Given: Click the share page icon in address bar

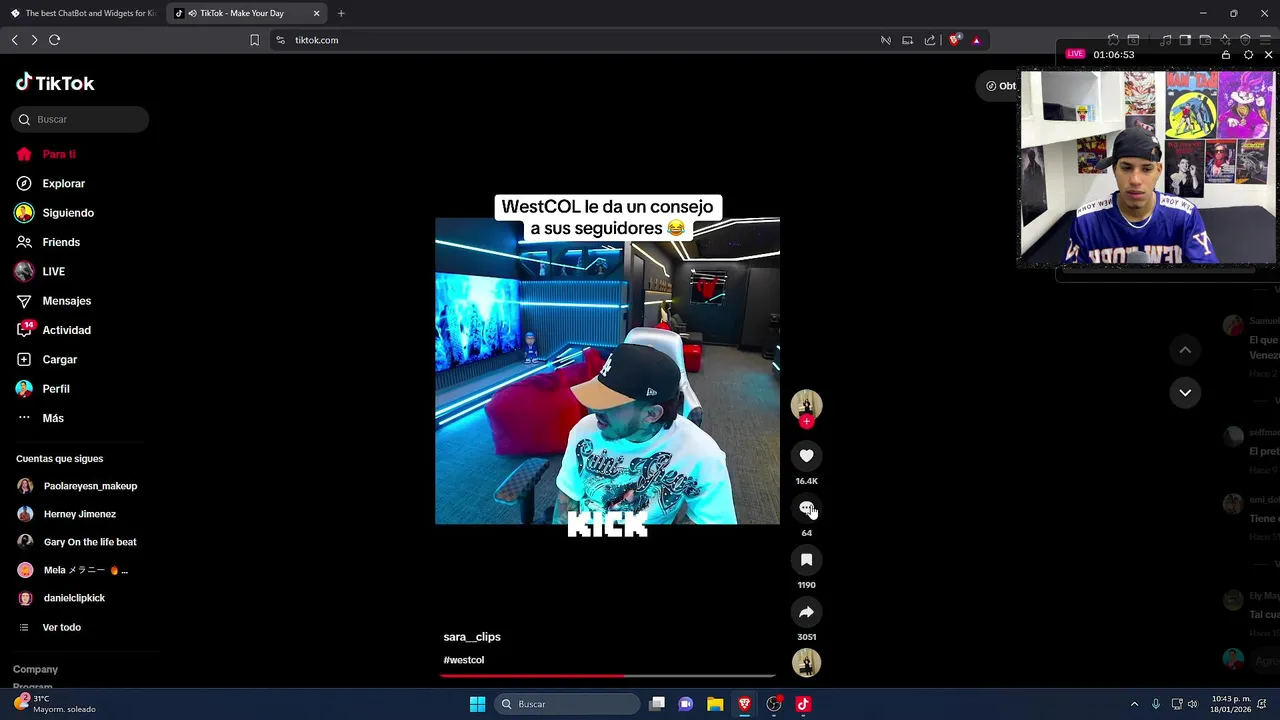Looking at the screenshot, I should click(x=930, y=40).
